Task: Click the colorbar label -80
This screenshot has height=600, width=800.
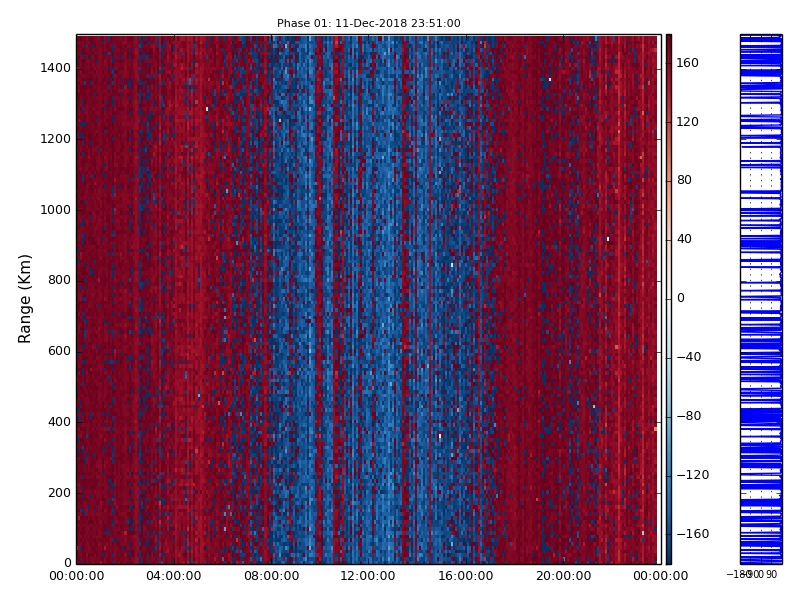Action: [689, 416]
